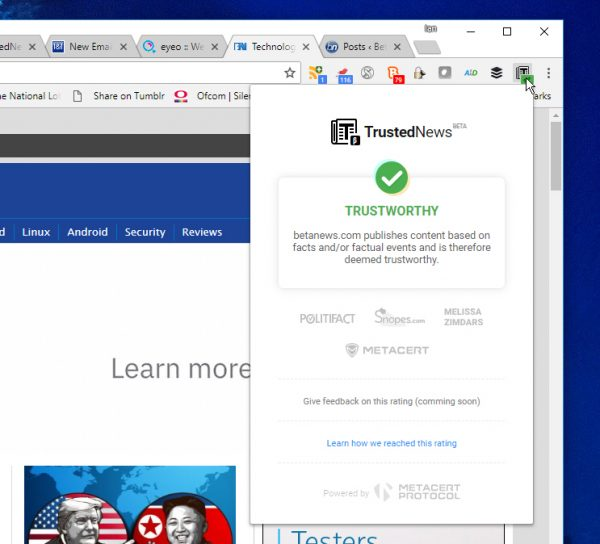This screenshot has height=544, width=600.
Task: Close the Technology tab
Action: [x=305, y=46]
